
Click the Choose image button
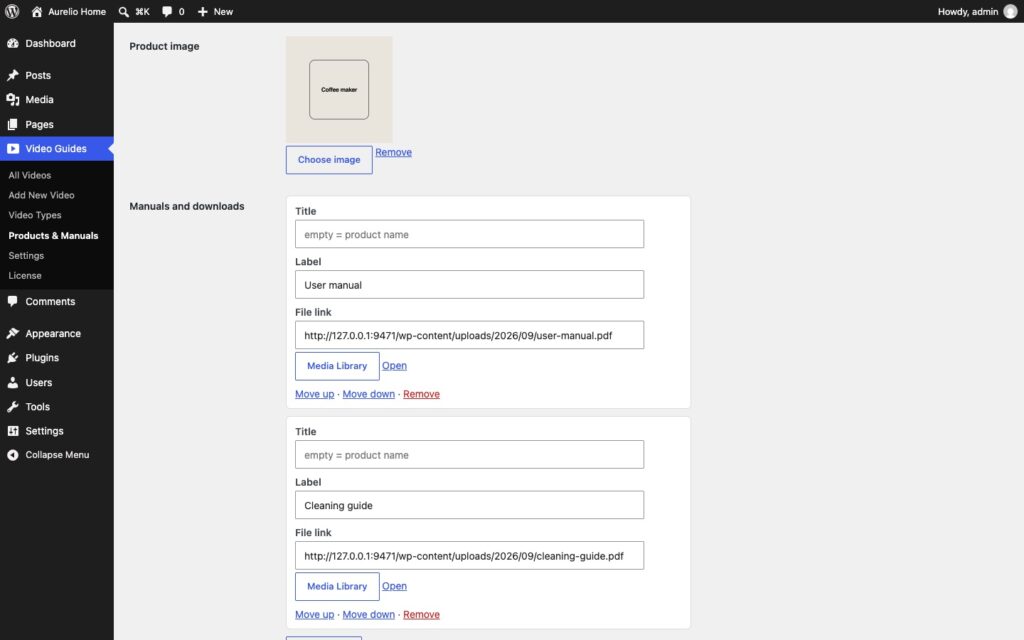coord(329,159)
